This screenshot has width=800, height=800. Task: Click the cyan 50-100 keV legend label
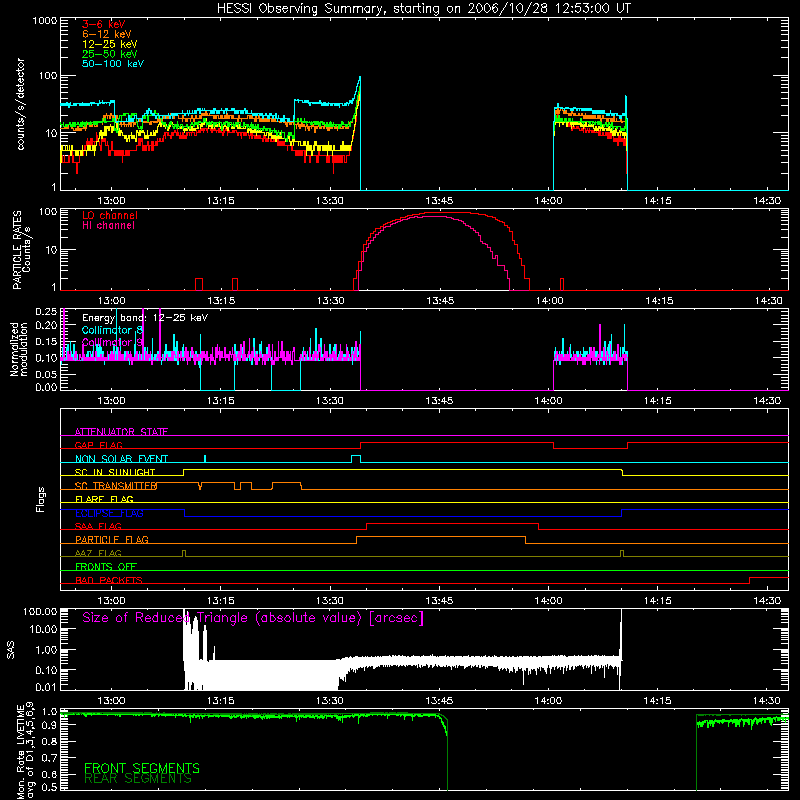(x=113, y=64)
